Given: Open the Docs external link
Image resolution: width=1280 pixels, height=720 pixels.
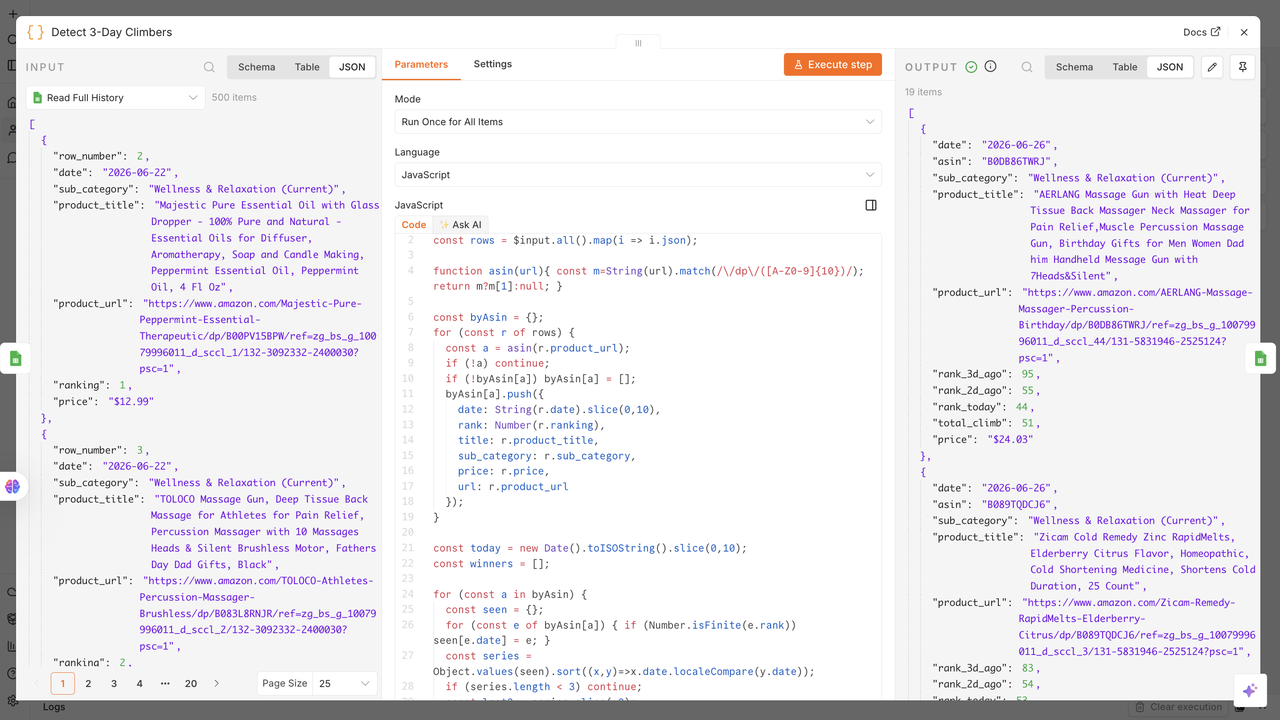Looking at the screenshot, I should 1201,32.
